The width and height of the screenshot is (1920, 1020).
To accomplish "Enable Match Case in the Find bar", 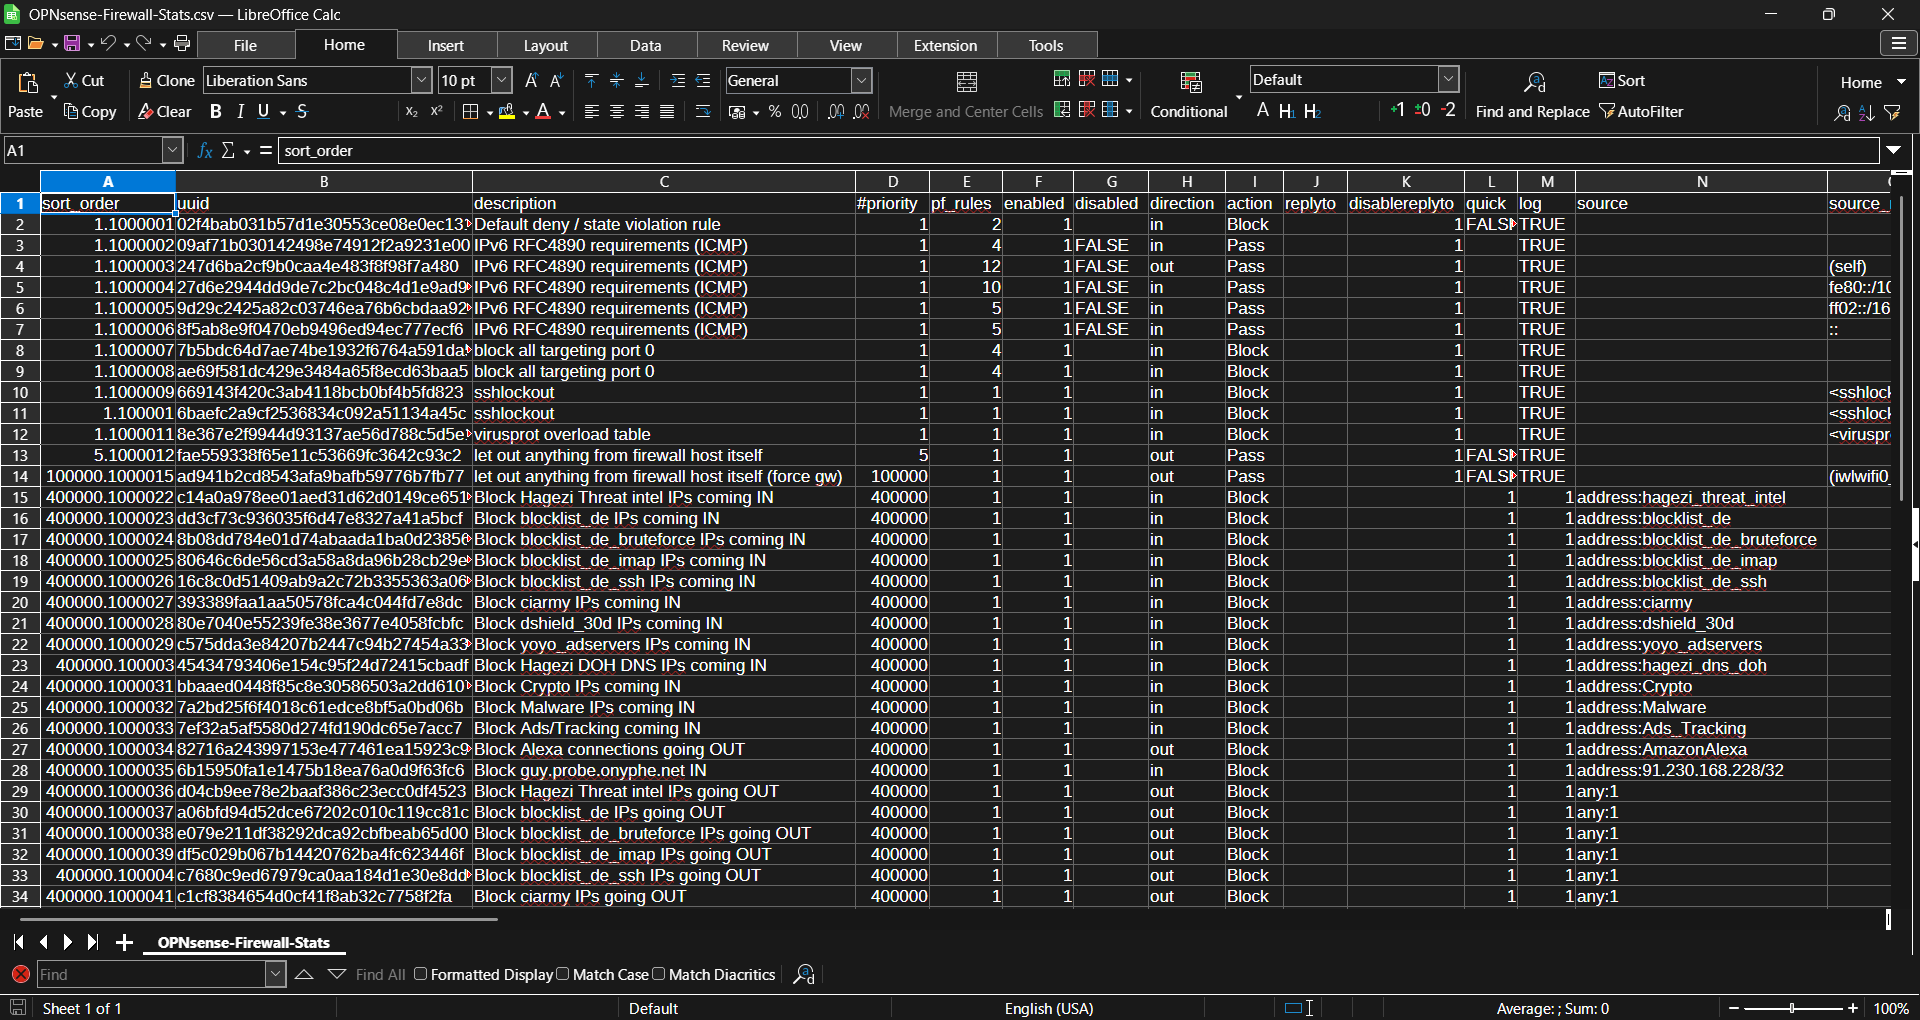I will (563, 974).
